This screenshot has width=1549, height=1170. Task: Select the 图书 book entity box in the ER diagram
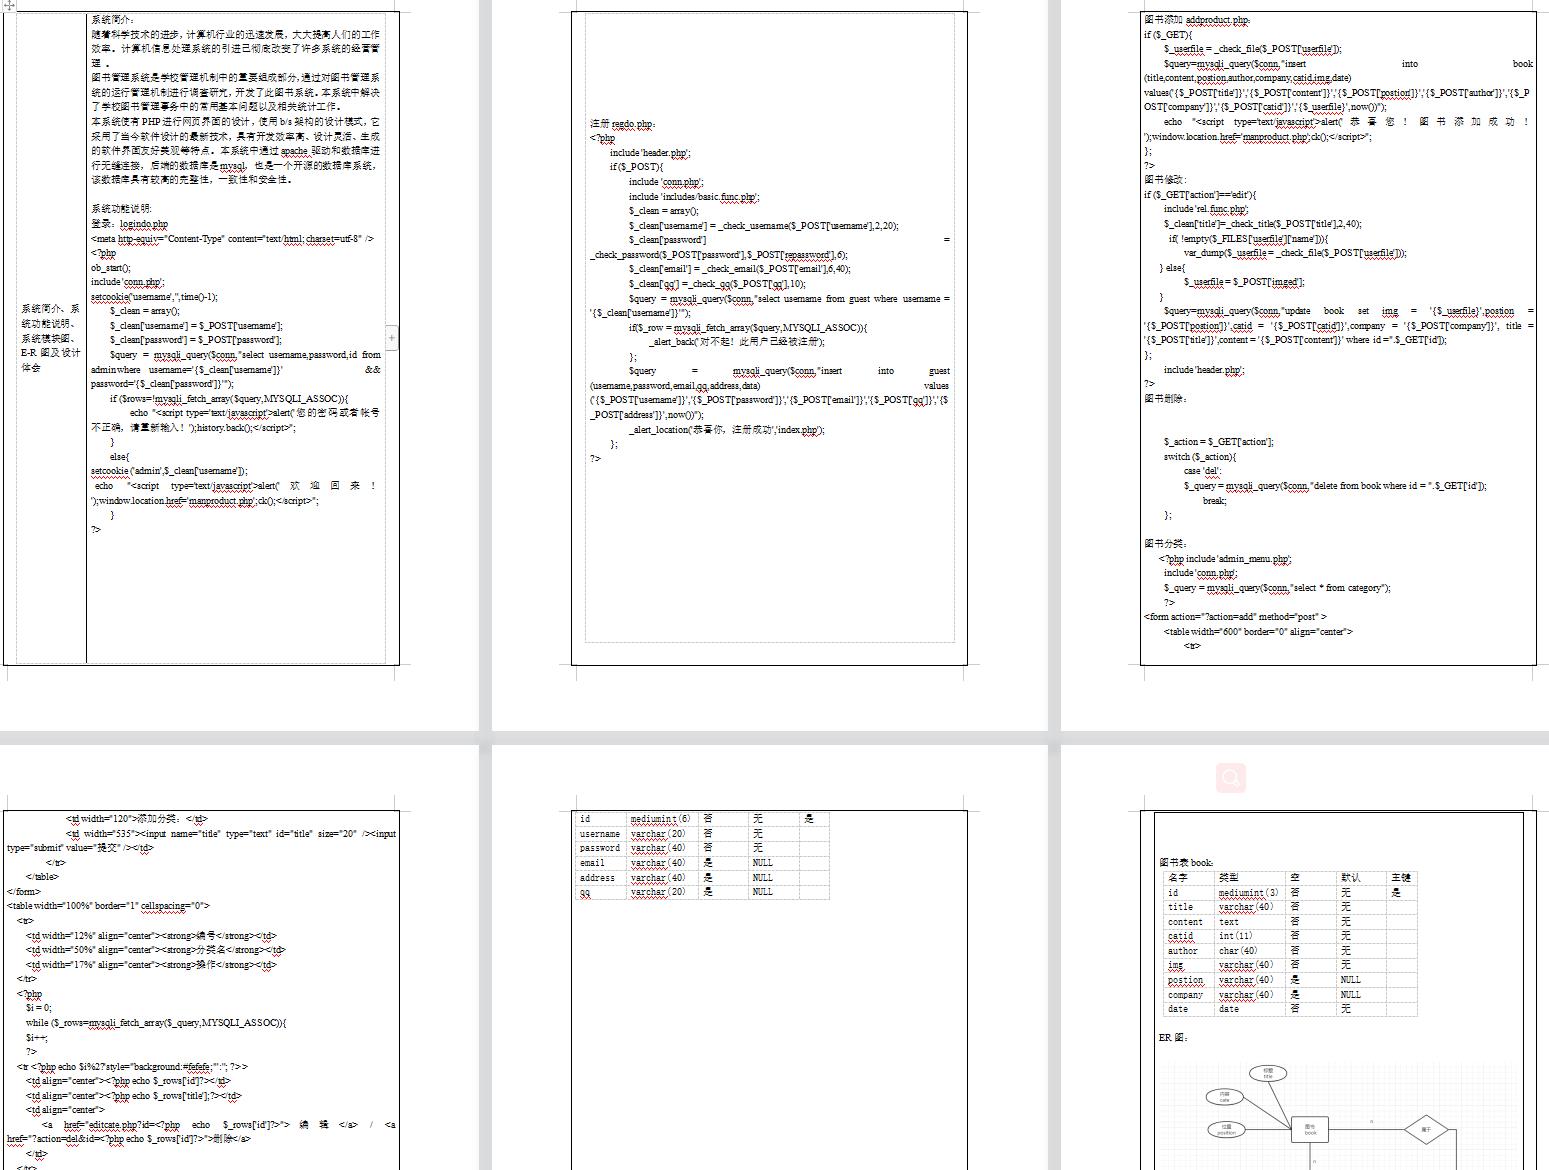(x=1310, y=1130)
